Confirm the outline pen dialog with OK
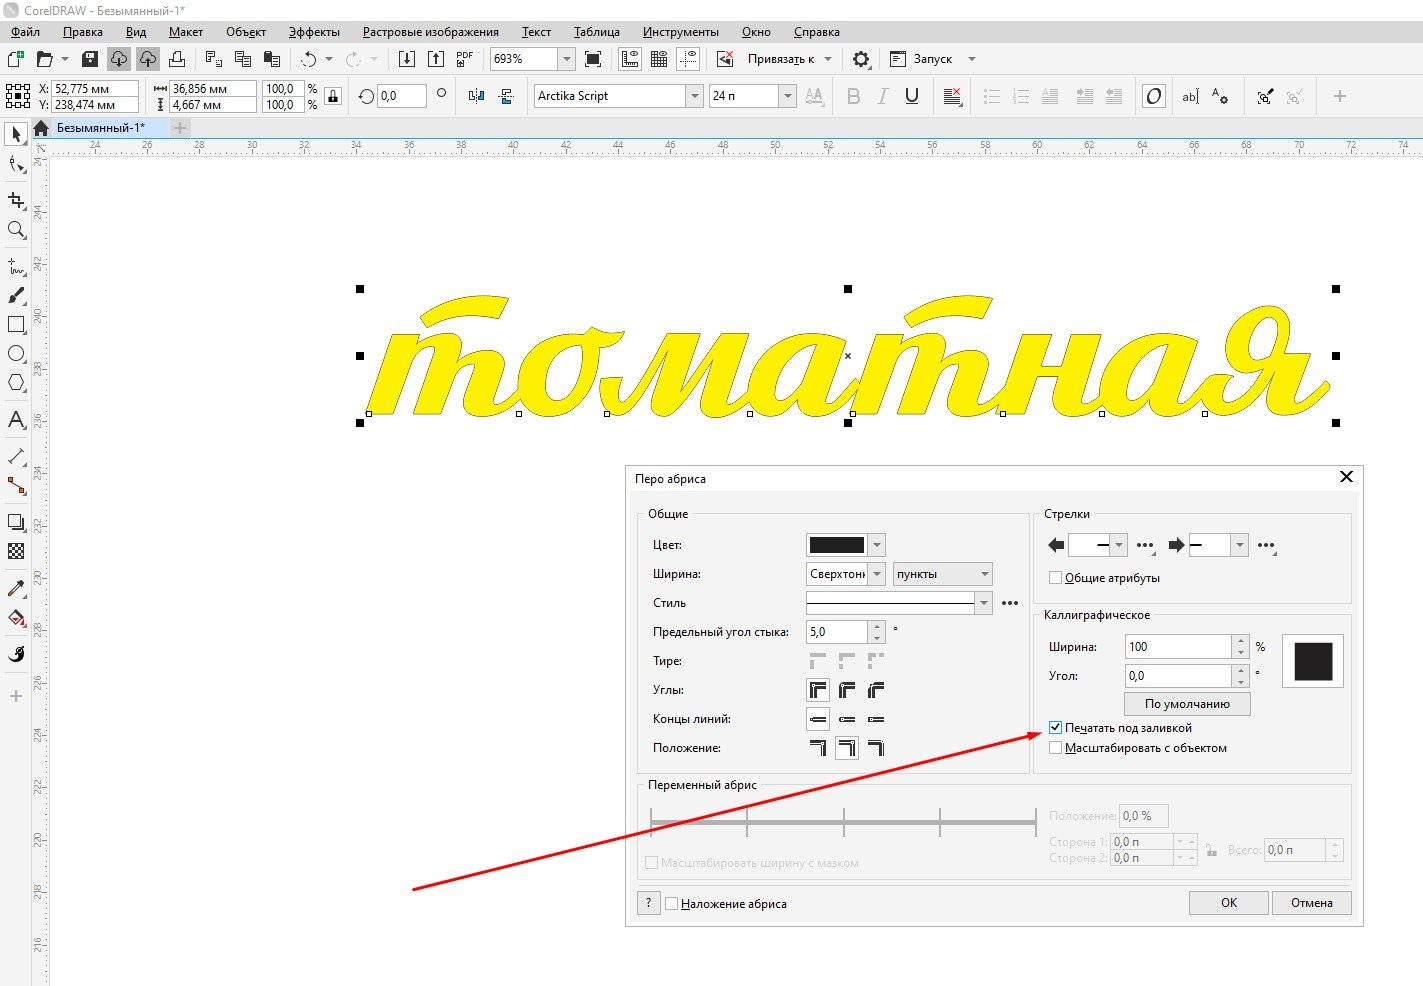1423x986 pixels. pyautogui.click(x=1229, y=903)
